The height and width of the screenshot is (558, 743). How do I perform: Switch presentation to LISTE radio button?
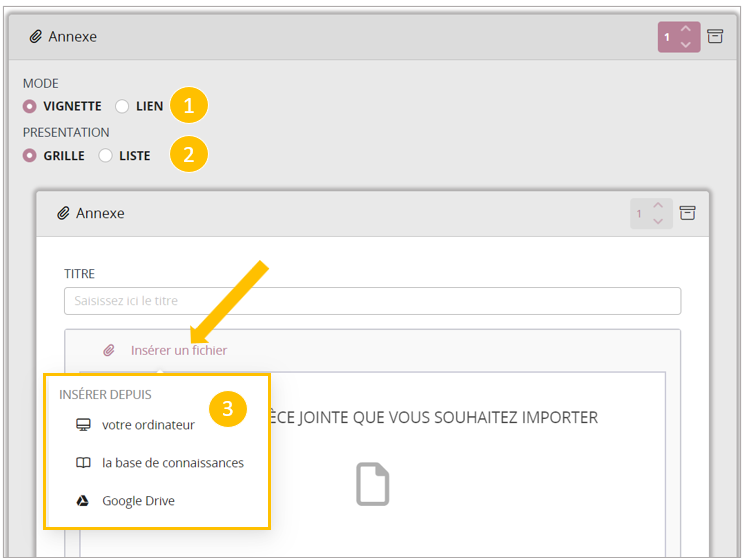(105, 156)
